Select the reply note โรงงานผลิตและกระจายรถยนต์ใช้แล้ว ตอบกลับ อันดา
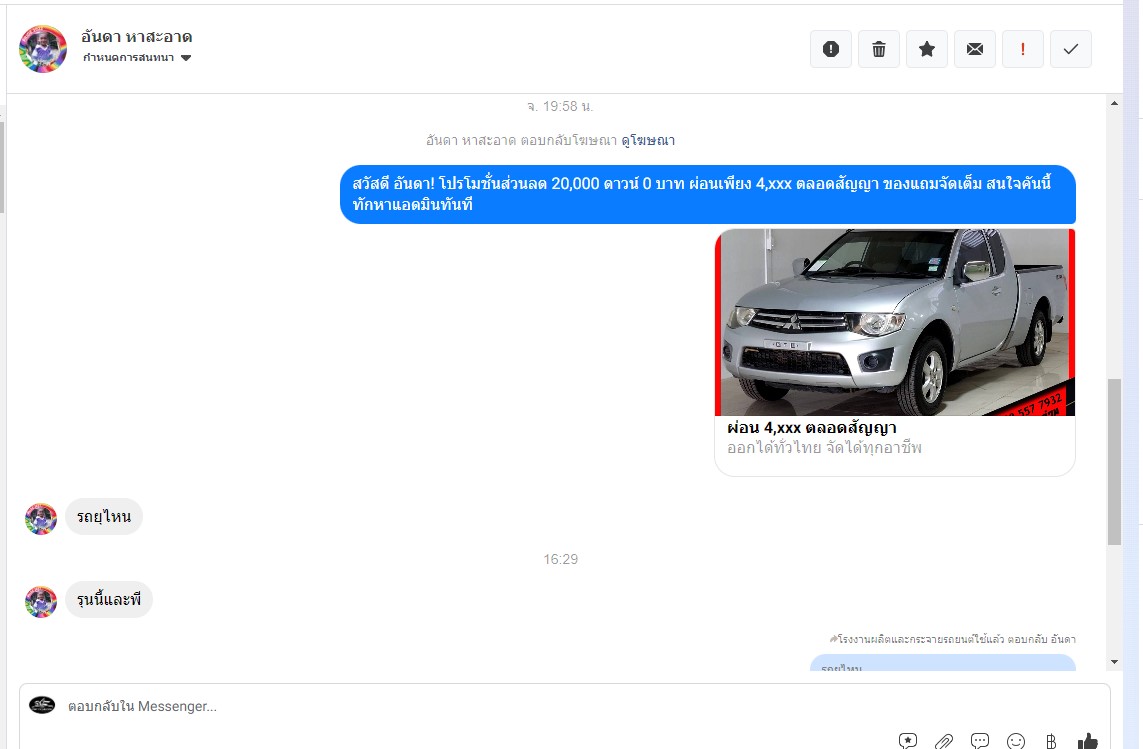This screenshot has width=1143, height=749. point(952,639)
